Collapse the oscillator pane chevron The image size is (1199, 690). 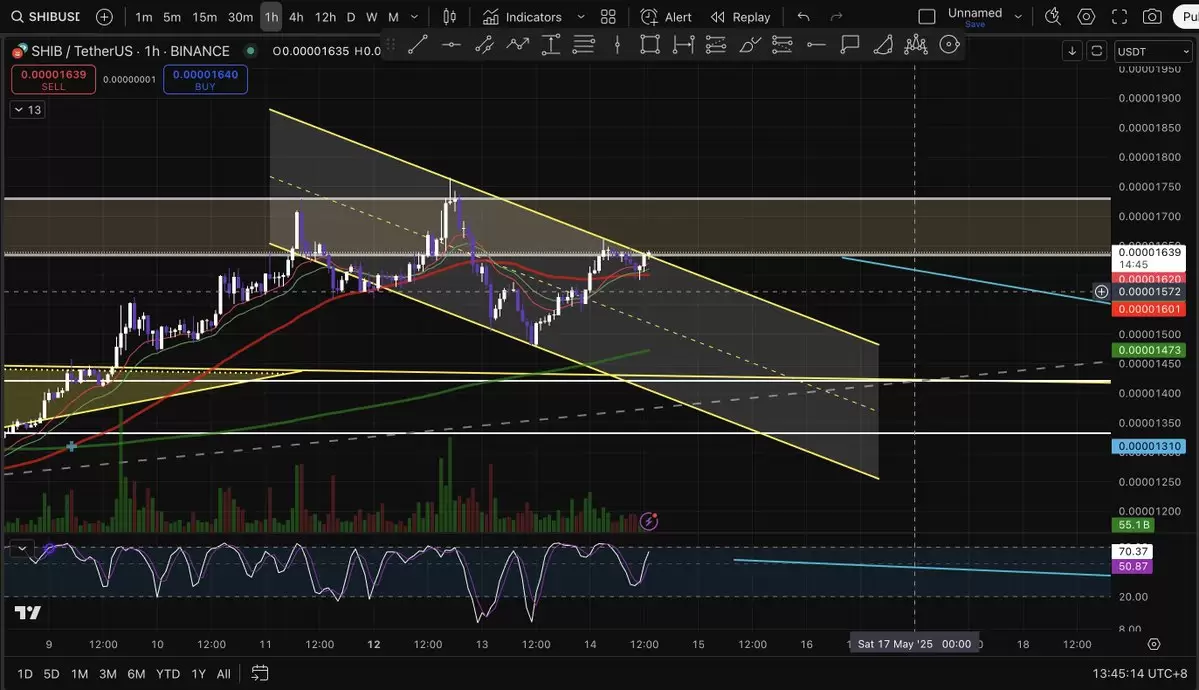22,548
